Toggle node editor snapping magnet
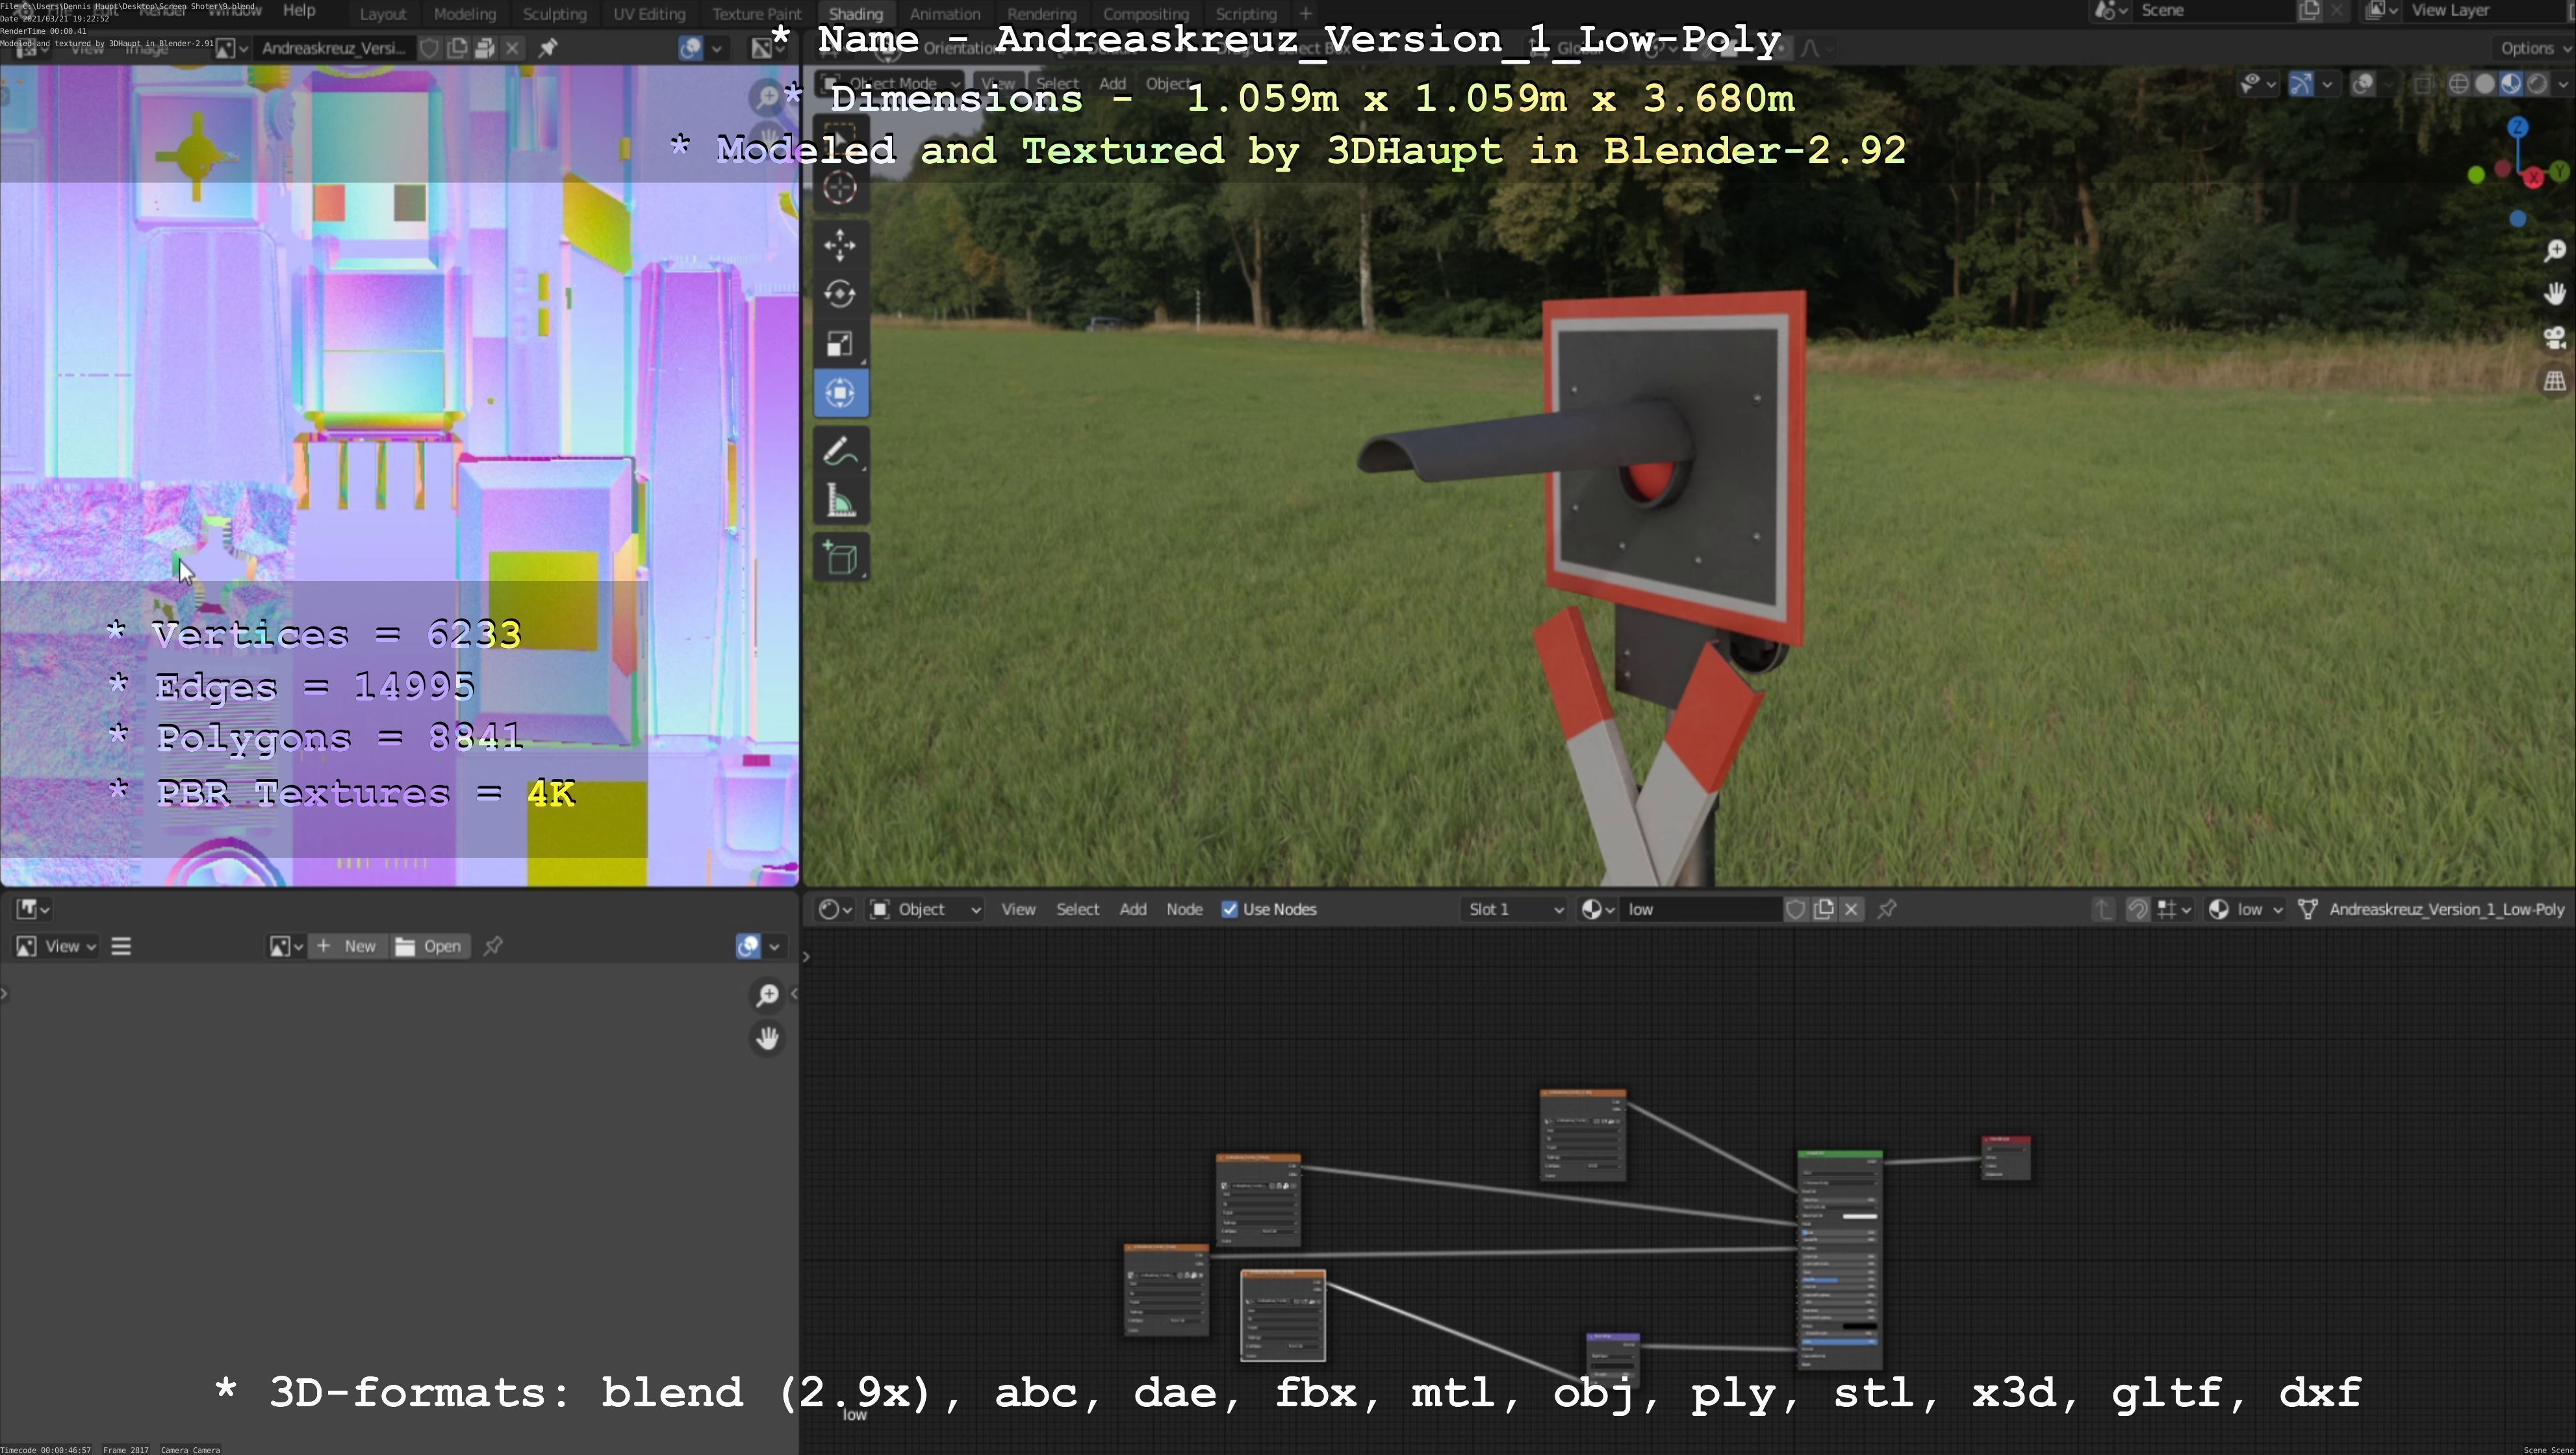2576x1455 pixels. click(x=2137, y=909)
